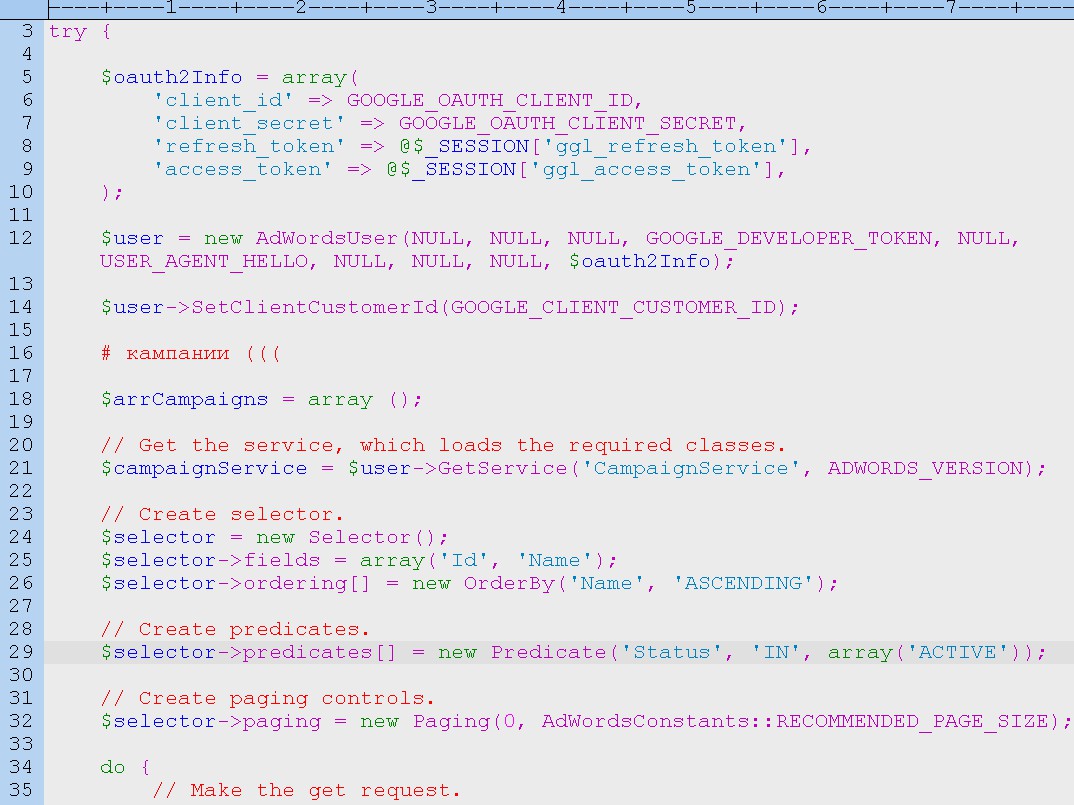The image size is (1074, 805).
Task: Click ADWORDS_VERSION constant
Action: tap(925, 469)
